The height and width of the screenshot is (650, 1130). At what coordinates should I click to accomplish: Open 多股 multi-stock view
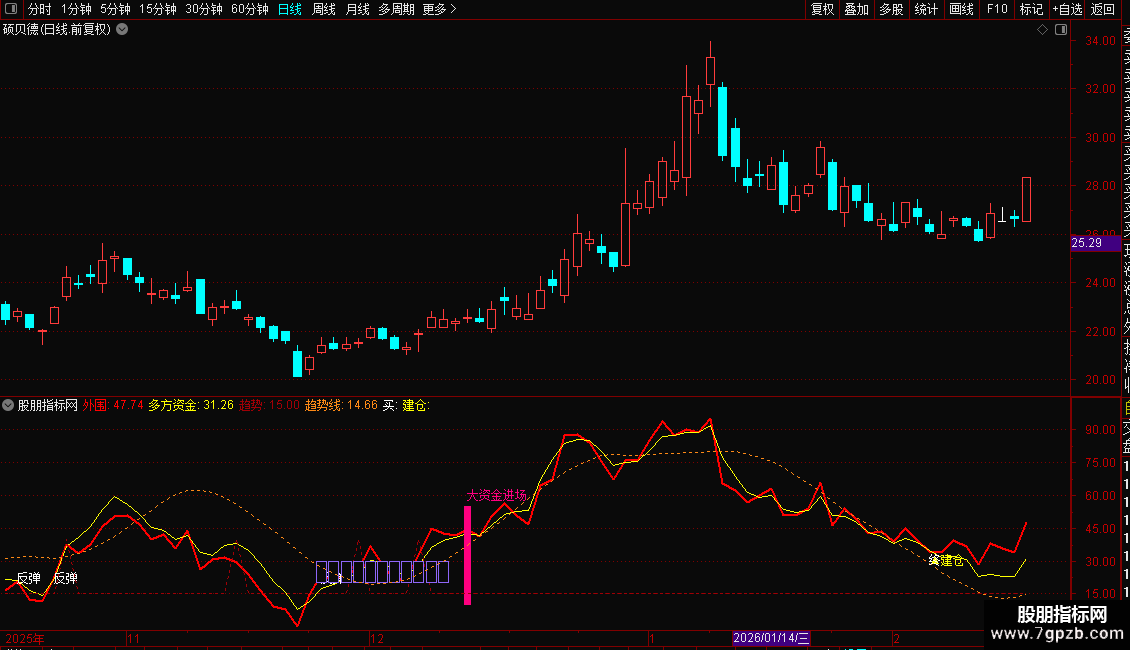coord(891,9)
